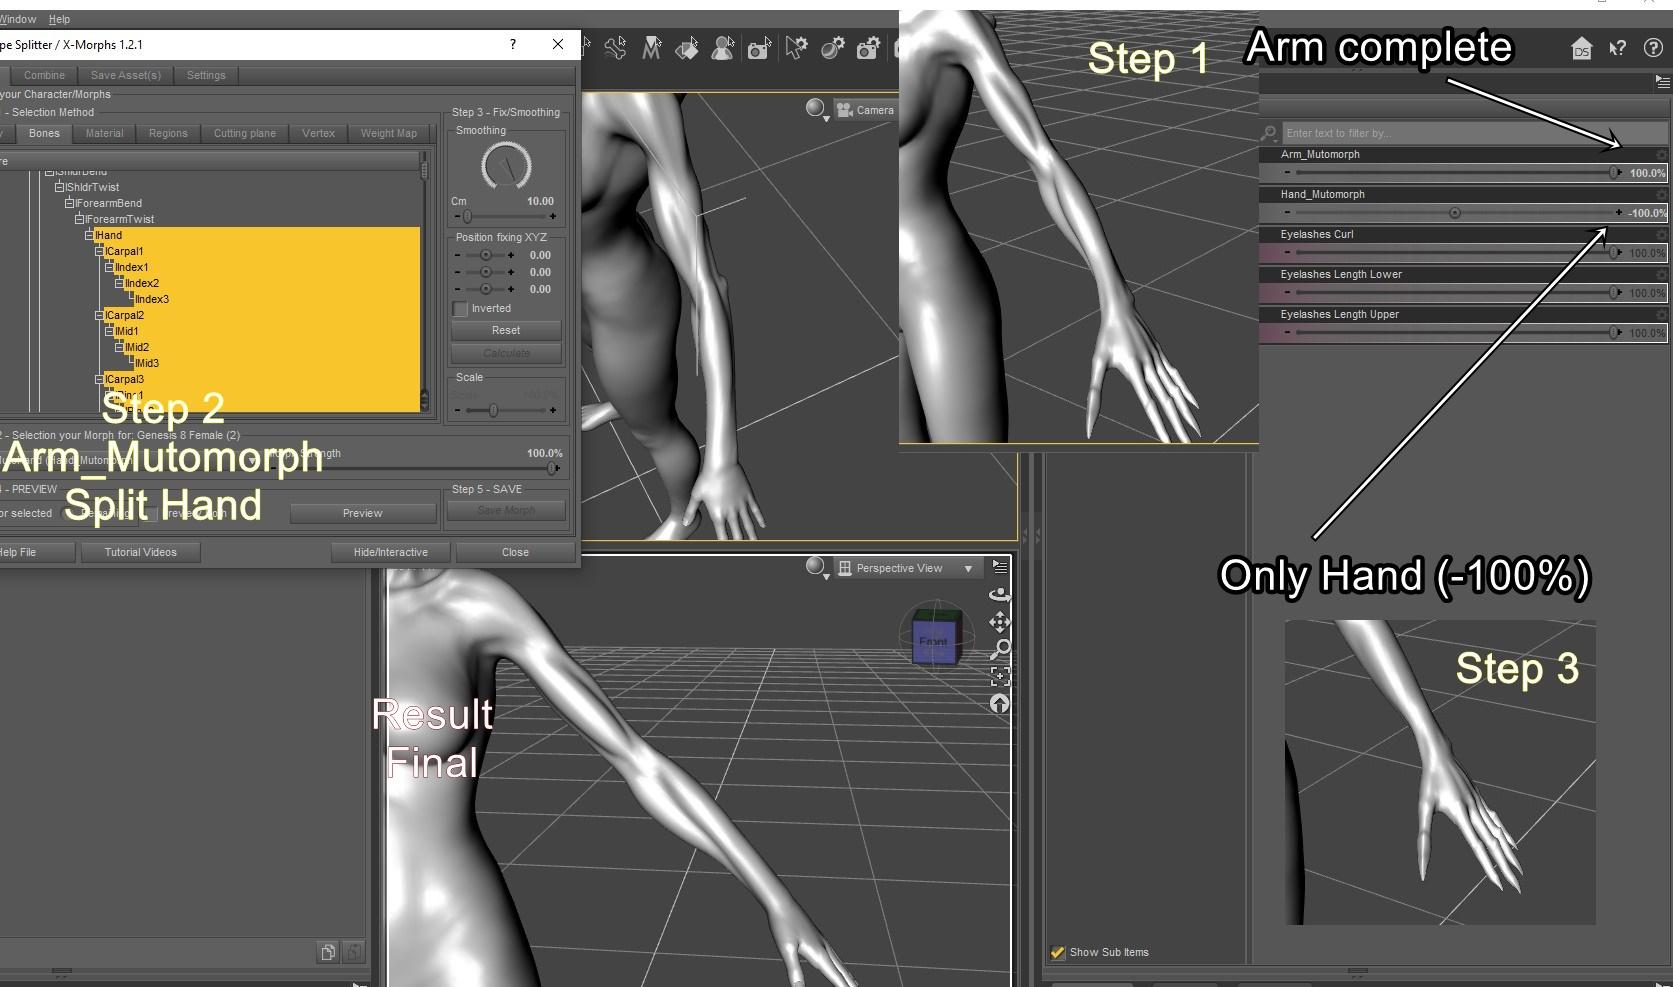Click the Morph Strength slider handle
1673x987 pixels.
[x=551, y=468]
